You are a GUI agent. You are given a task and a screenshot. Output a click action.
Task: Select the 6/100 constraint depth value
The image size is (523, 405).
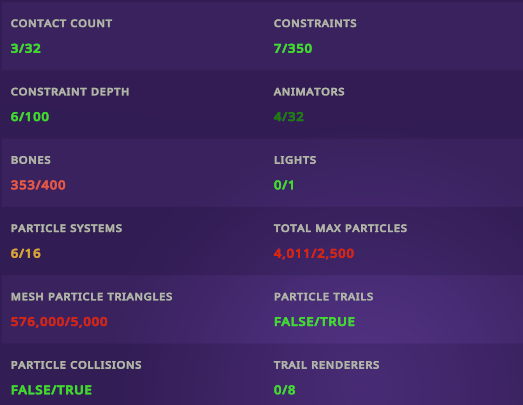point(30,117)
